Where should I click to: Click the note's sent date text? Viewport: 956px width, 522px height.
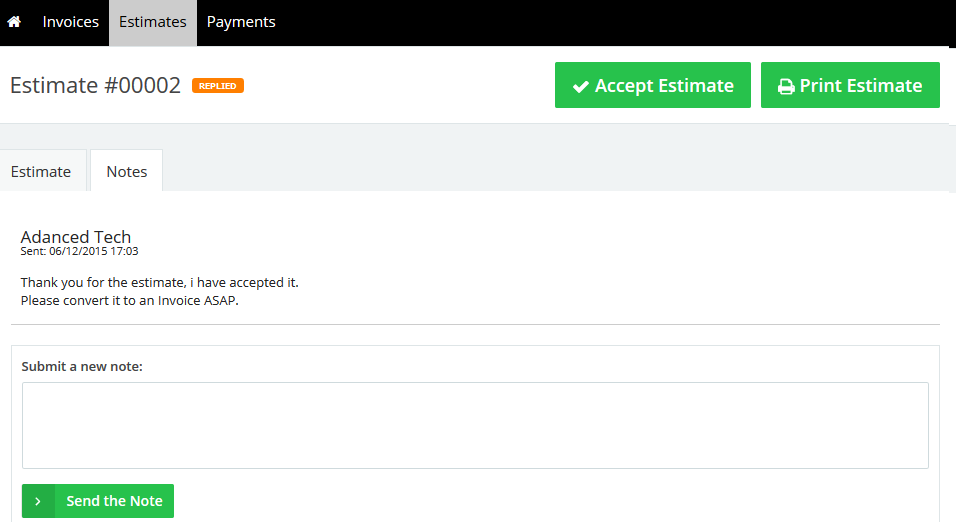pos(79,252)
